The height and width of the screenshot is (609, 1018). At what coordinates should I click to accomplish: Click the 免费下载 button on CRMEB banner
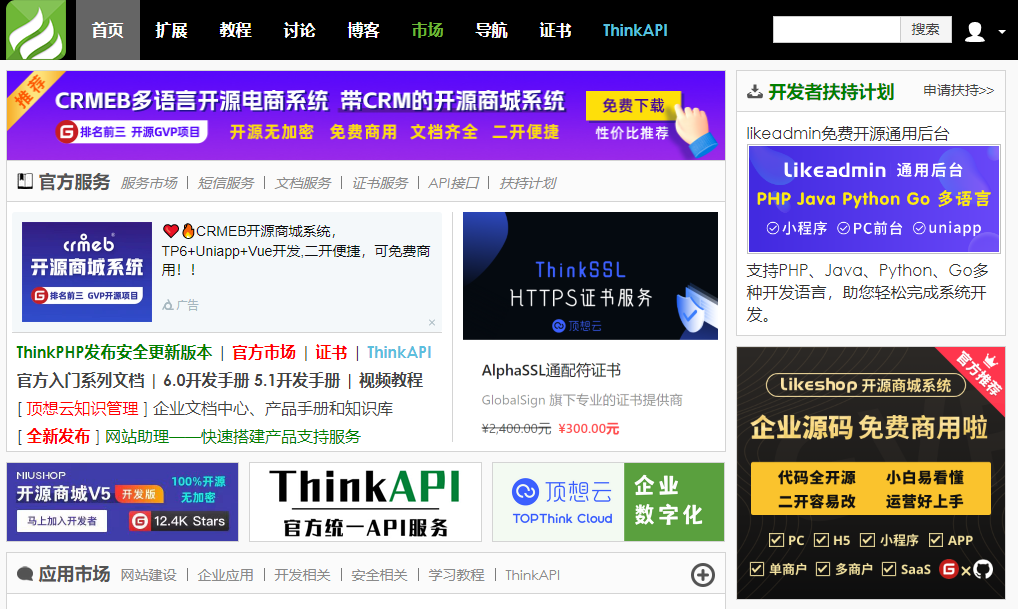(633, 105)
